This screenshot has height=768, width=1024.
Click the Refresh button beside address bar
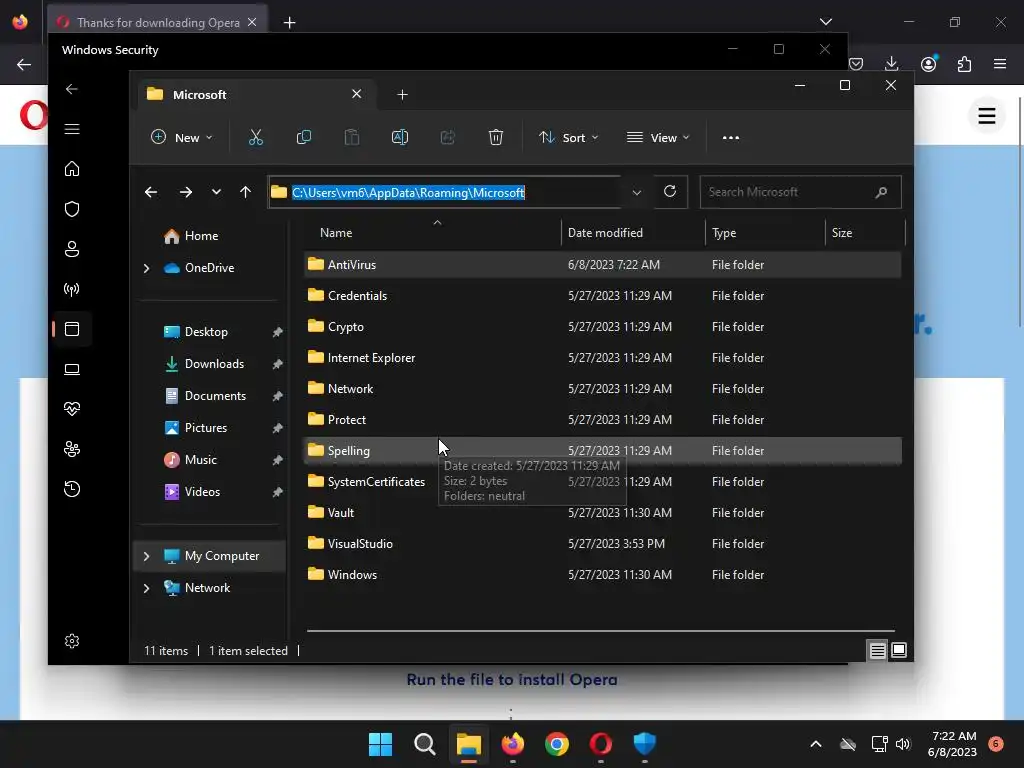pos(670,191)
